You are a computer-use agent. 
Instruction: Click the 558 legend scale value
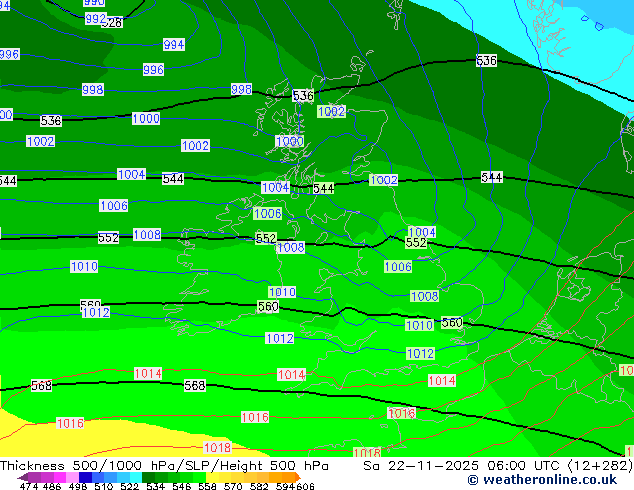tap(207, 486)
